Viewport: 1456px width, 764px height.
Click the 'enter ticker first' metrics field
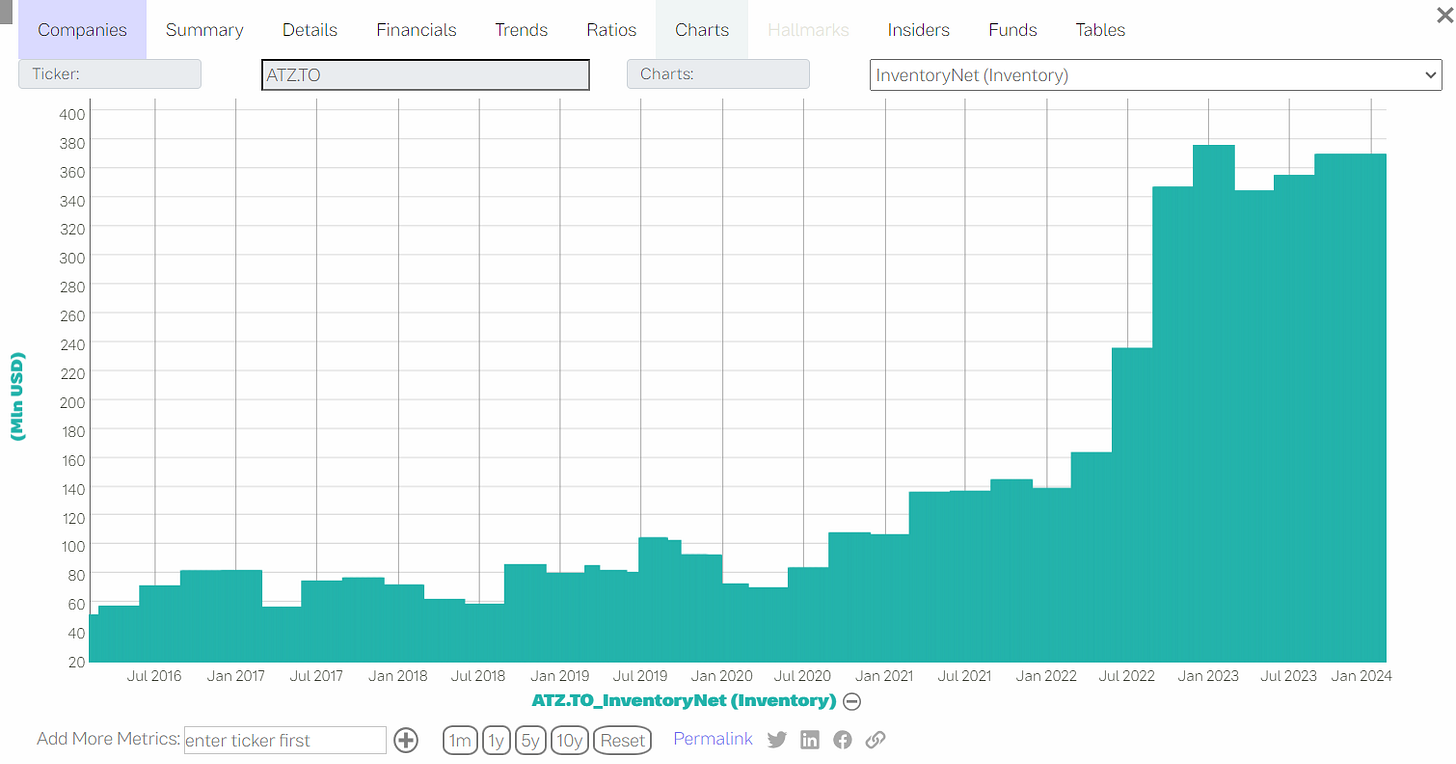[285, 740]
